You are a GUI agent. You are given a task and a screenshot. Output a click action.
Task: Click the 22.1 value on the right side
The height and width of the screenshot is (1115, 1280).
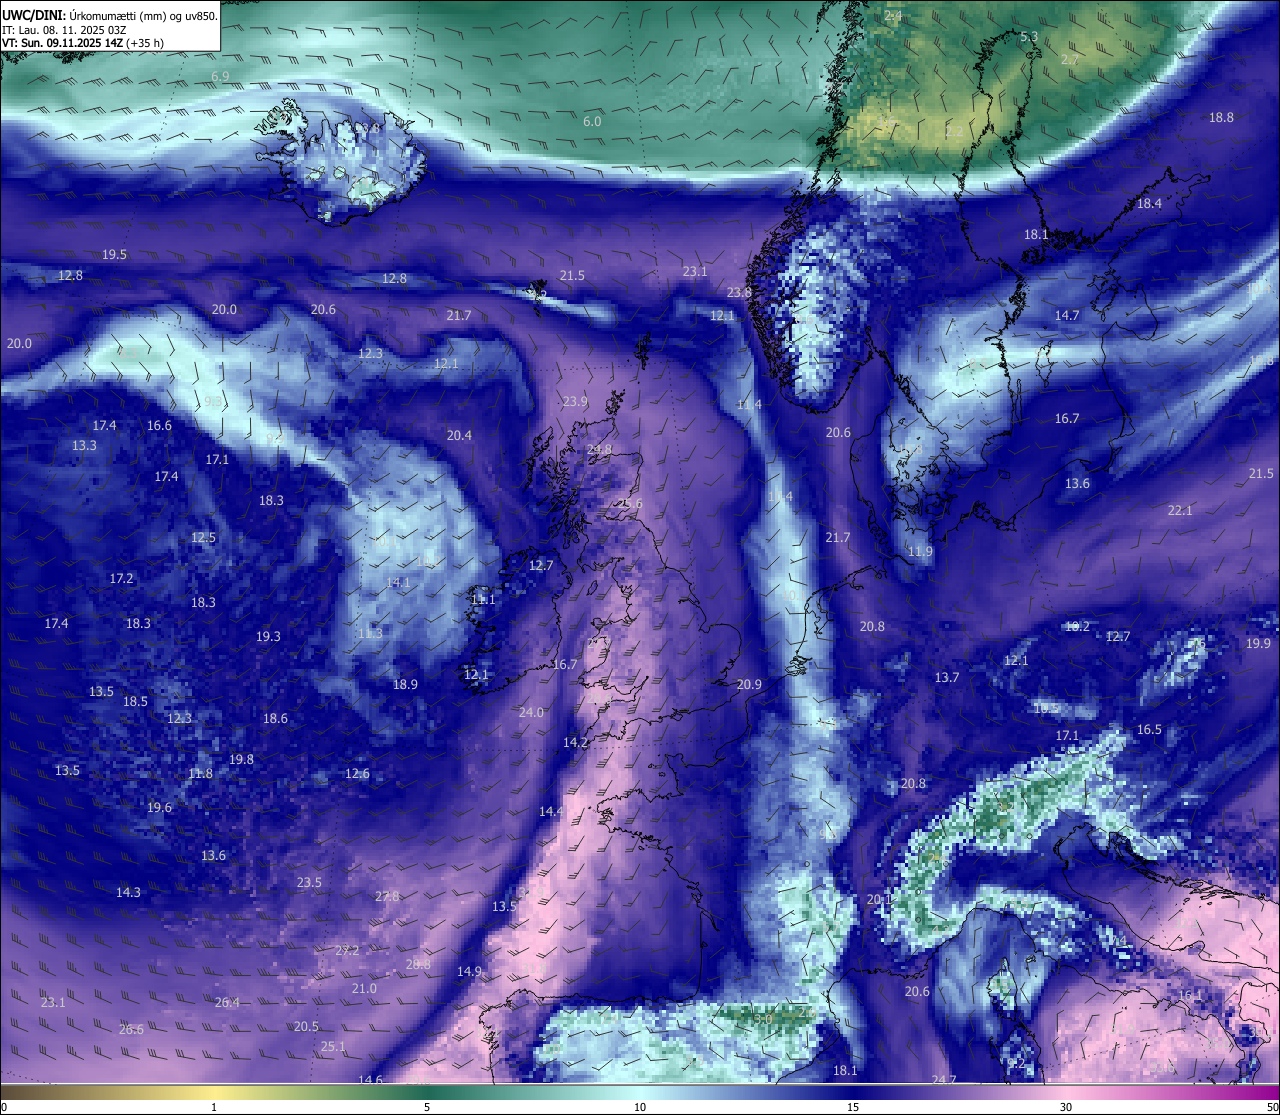point(1180,510)
